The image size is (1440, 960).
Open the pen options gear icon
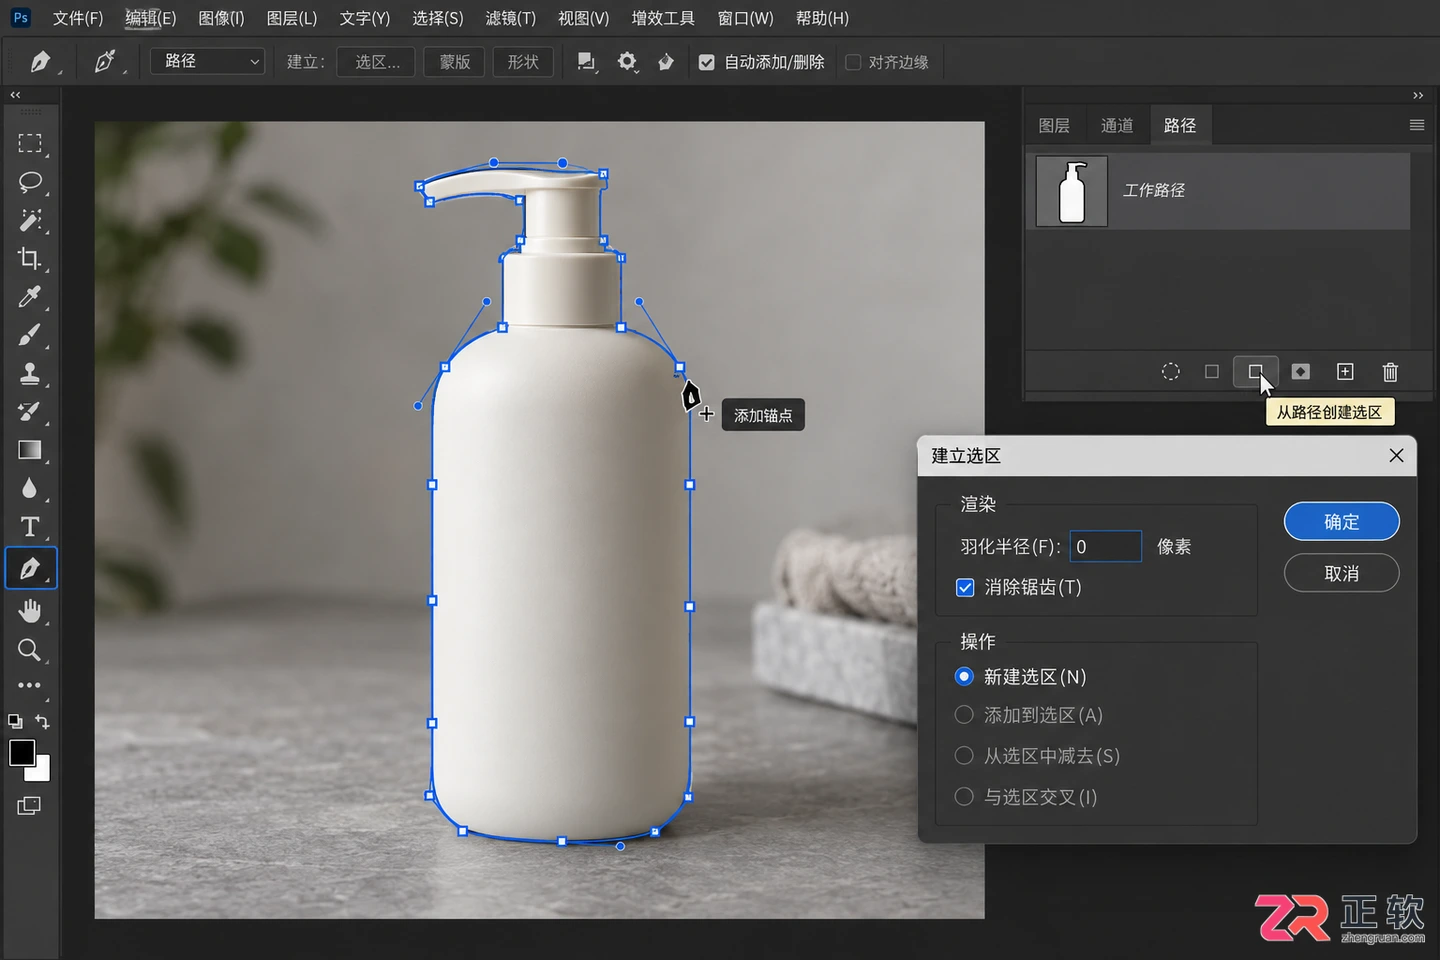[x=627, y=62]
